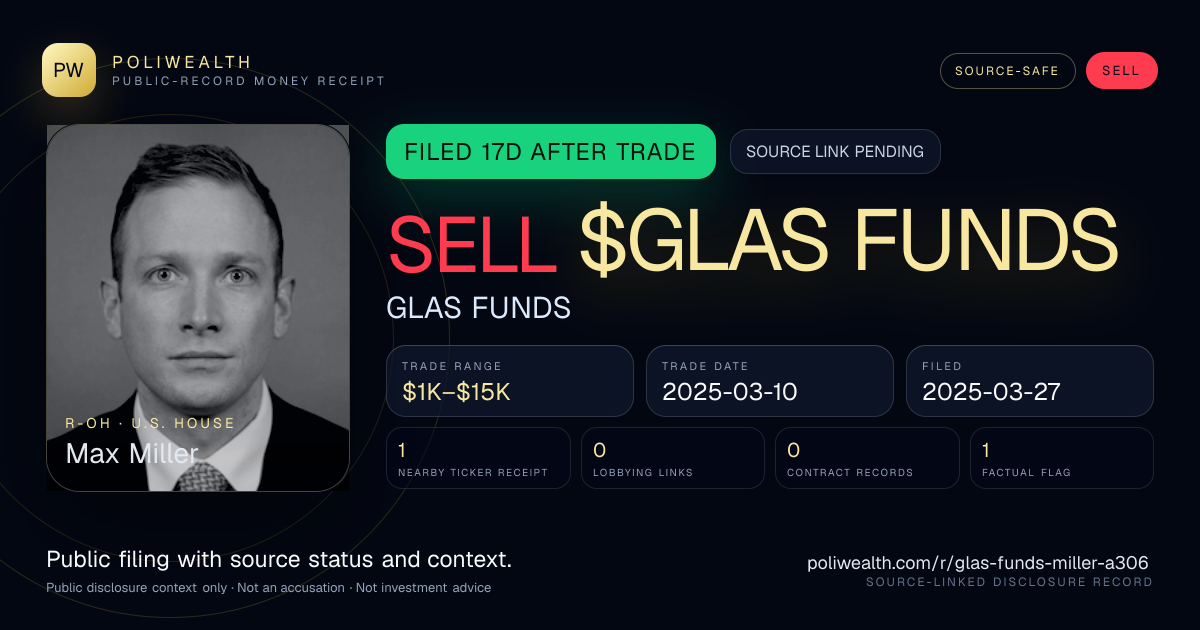The height and width of the screenshot is (630, 1200).
Task: Click the gold PW logo icon
Action: tap(69, 70)
